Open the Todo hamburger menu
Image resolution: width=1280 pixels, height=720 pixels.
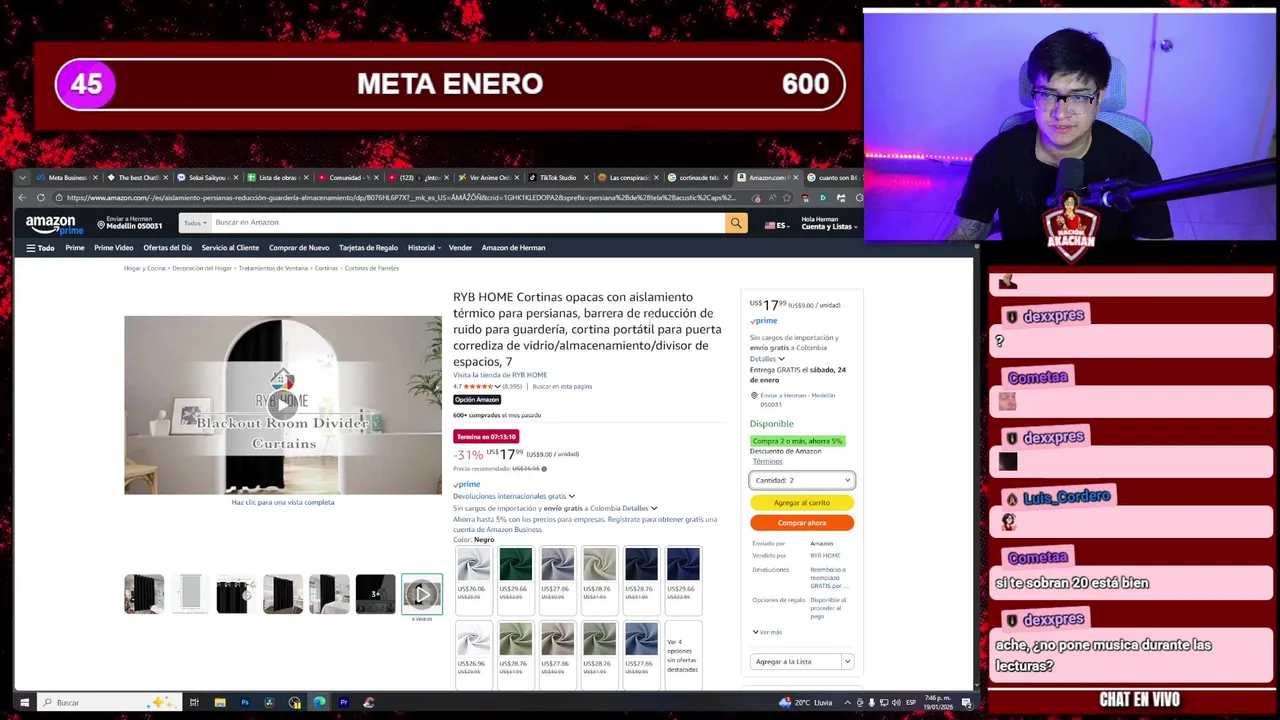pos(40,248)
